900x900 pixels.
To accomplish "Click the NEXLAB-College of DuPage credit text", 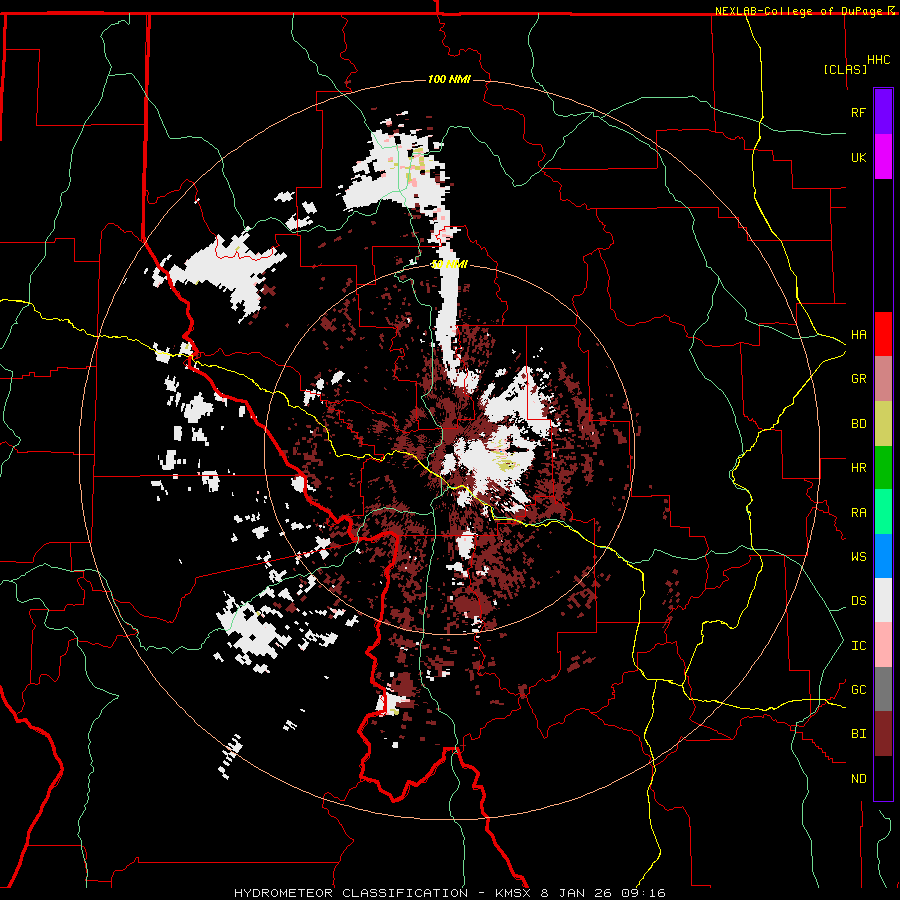I will tap(798, 11).
